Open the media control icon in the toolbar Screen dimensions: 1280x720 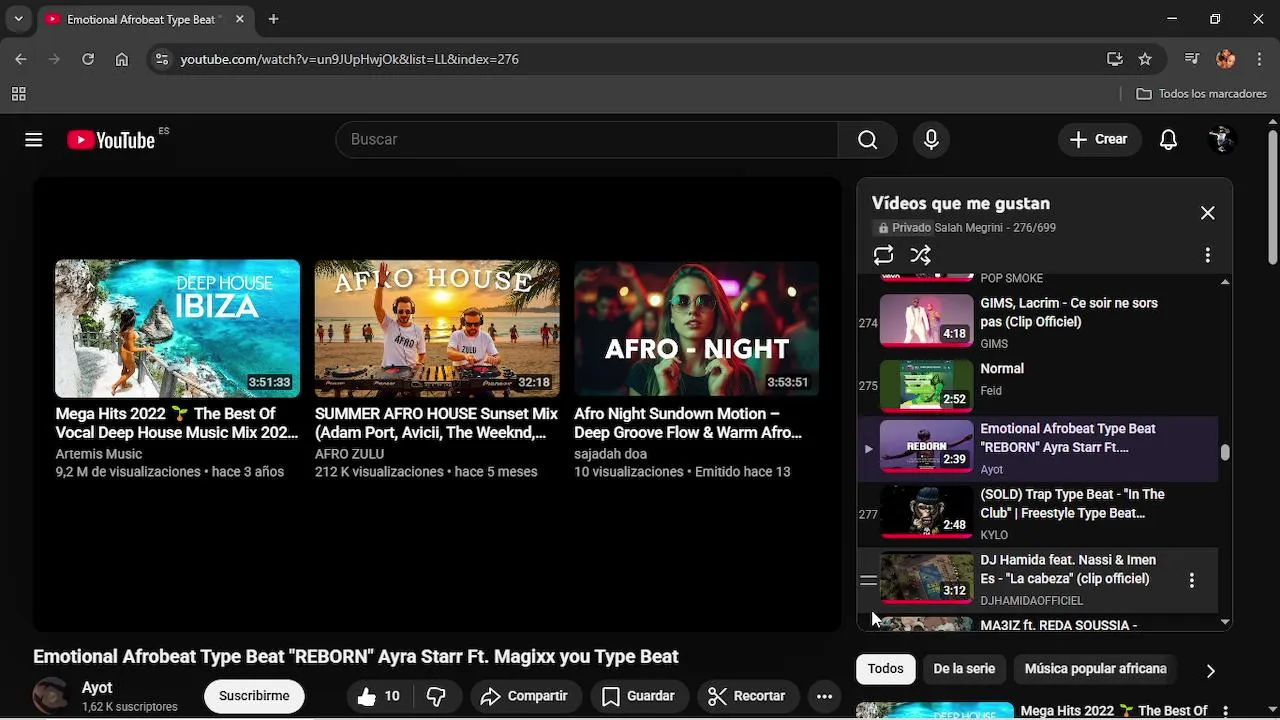pos(1191,59)
